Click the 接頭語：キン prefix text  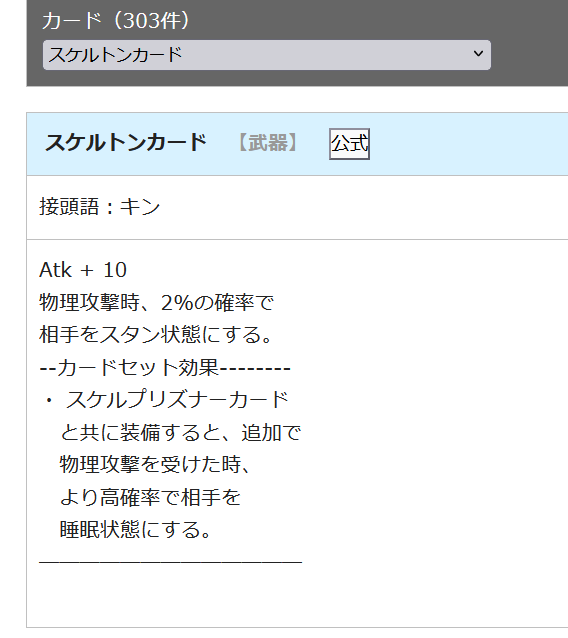pyautogui.click(x=100, y=206)
